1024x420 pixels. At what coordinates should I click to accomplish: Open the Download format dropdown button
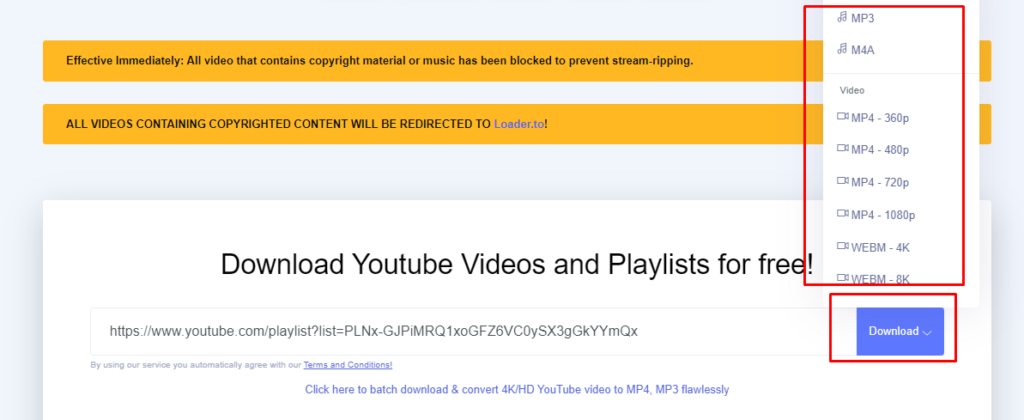pos(900,331)
